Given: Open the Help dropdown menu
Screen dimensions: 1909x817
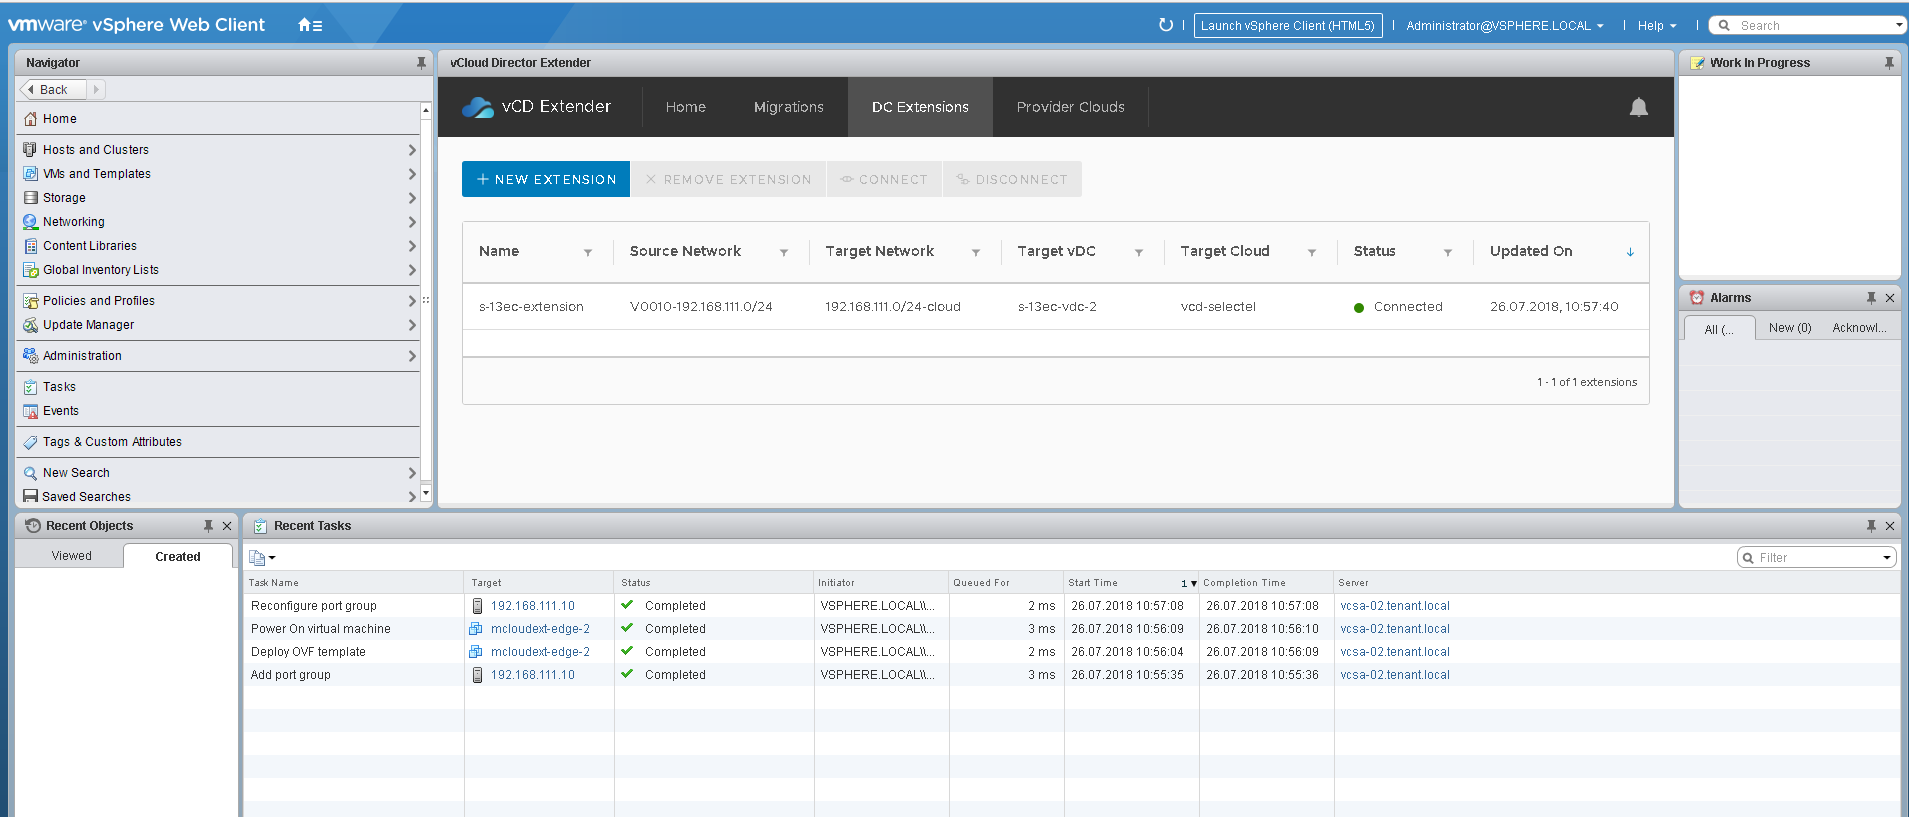Looking at the screenshot, I should (x=1657, y=26).
